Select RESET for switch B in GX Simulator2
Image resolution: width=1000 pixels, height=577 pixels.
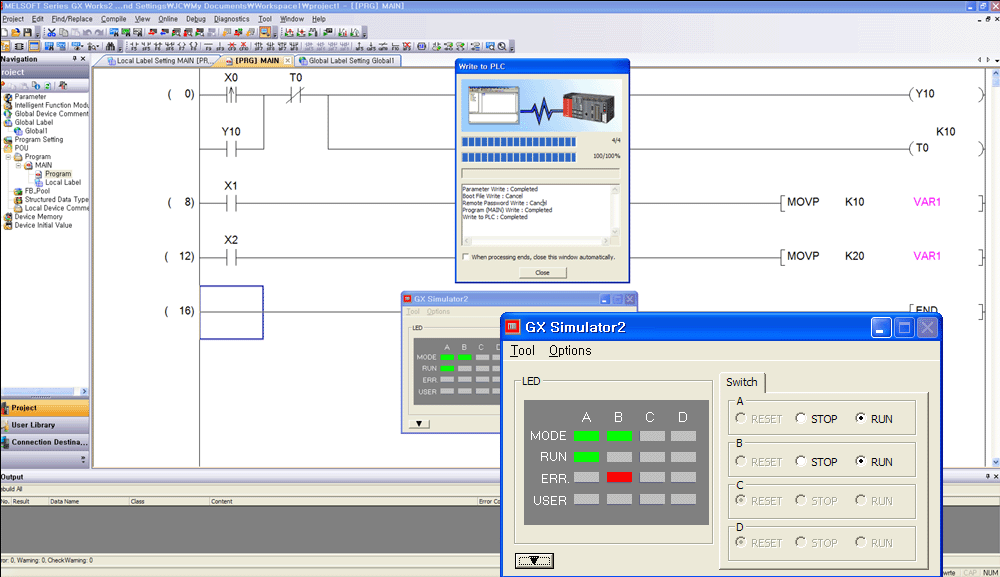point(740,461)
